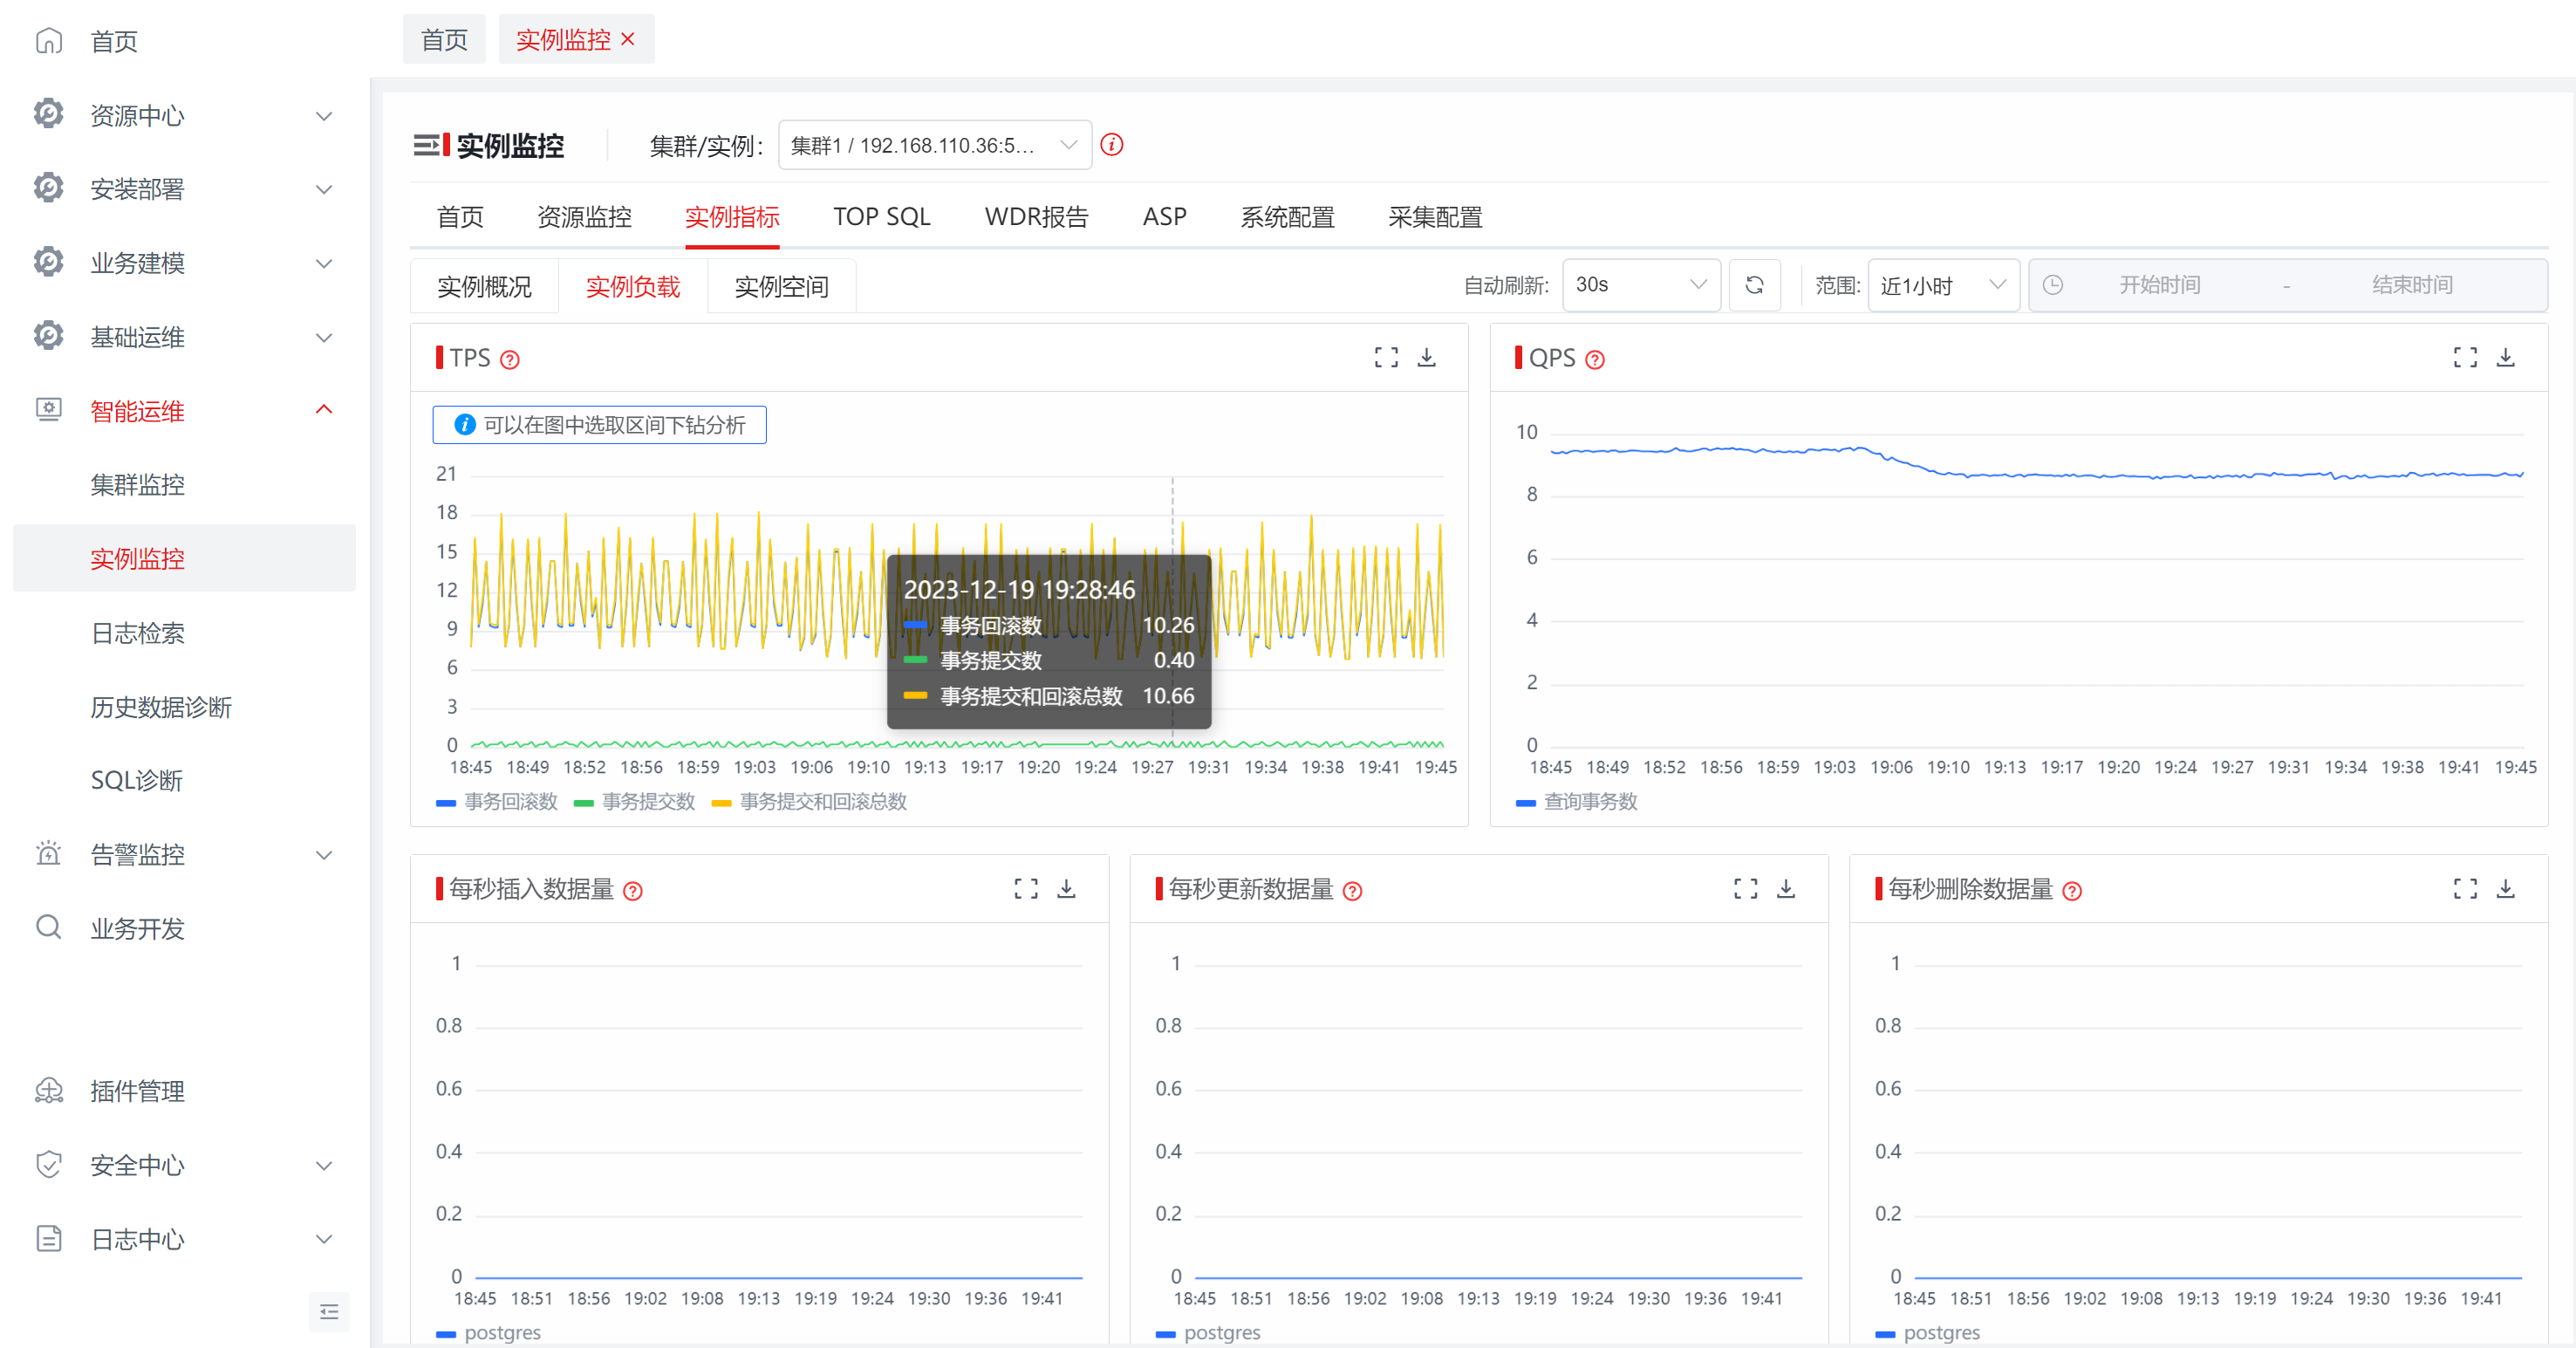Switch to the 实例空间 sub-tab
Screen dimensions: 2576x1348
[781, 287]
